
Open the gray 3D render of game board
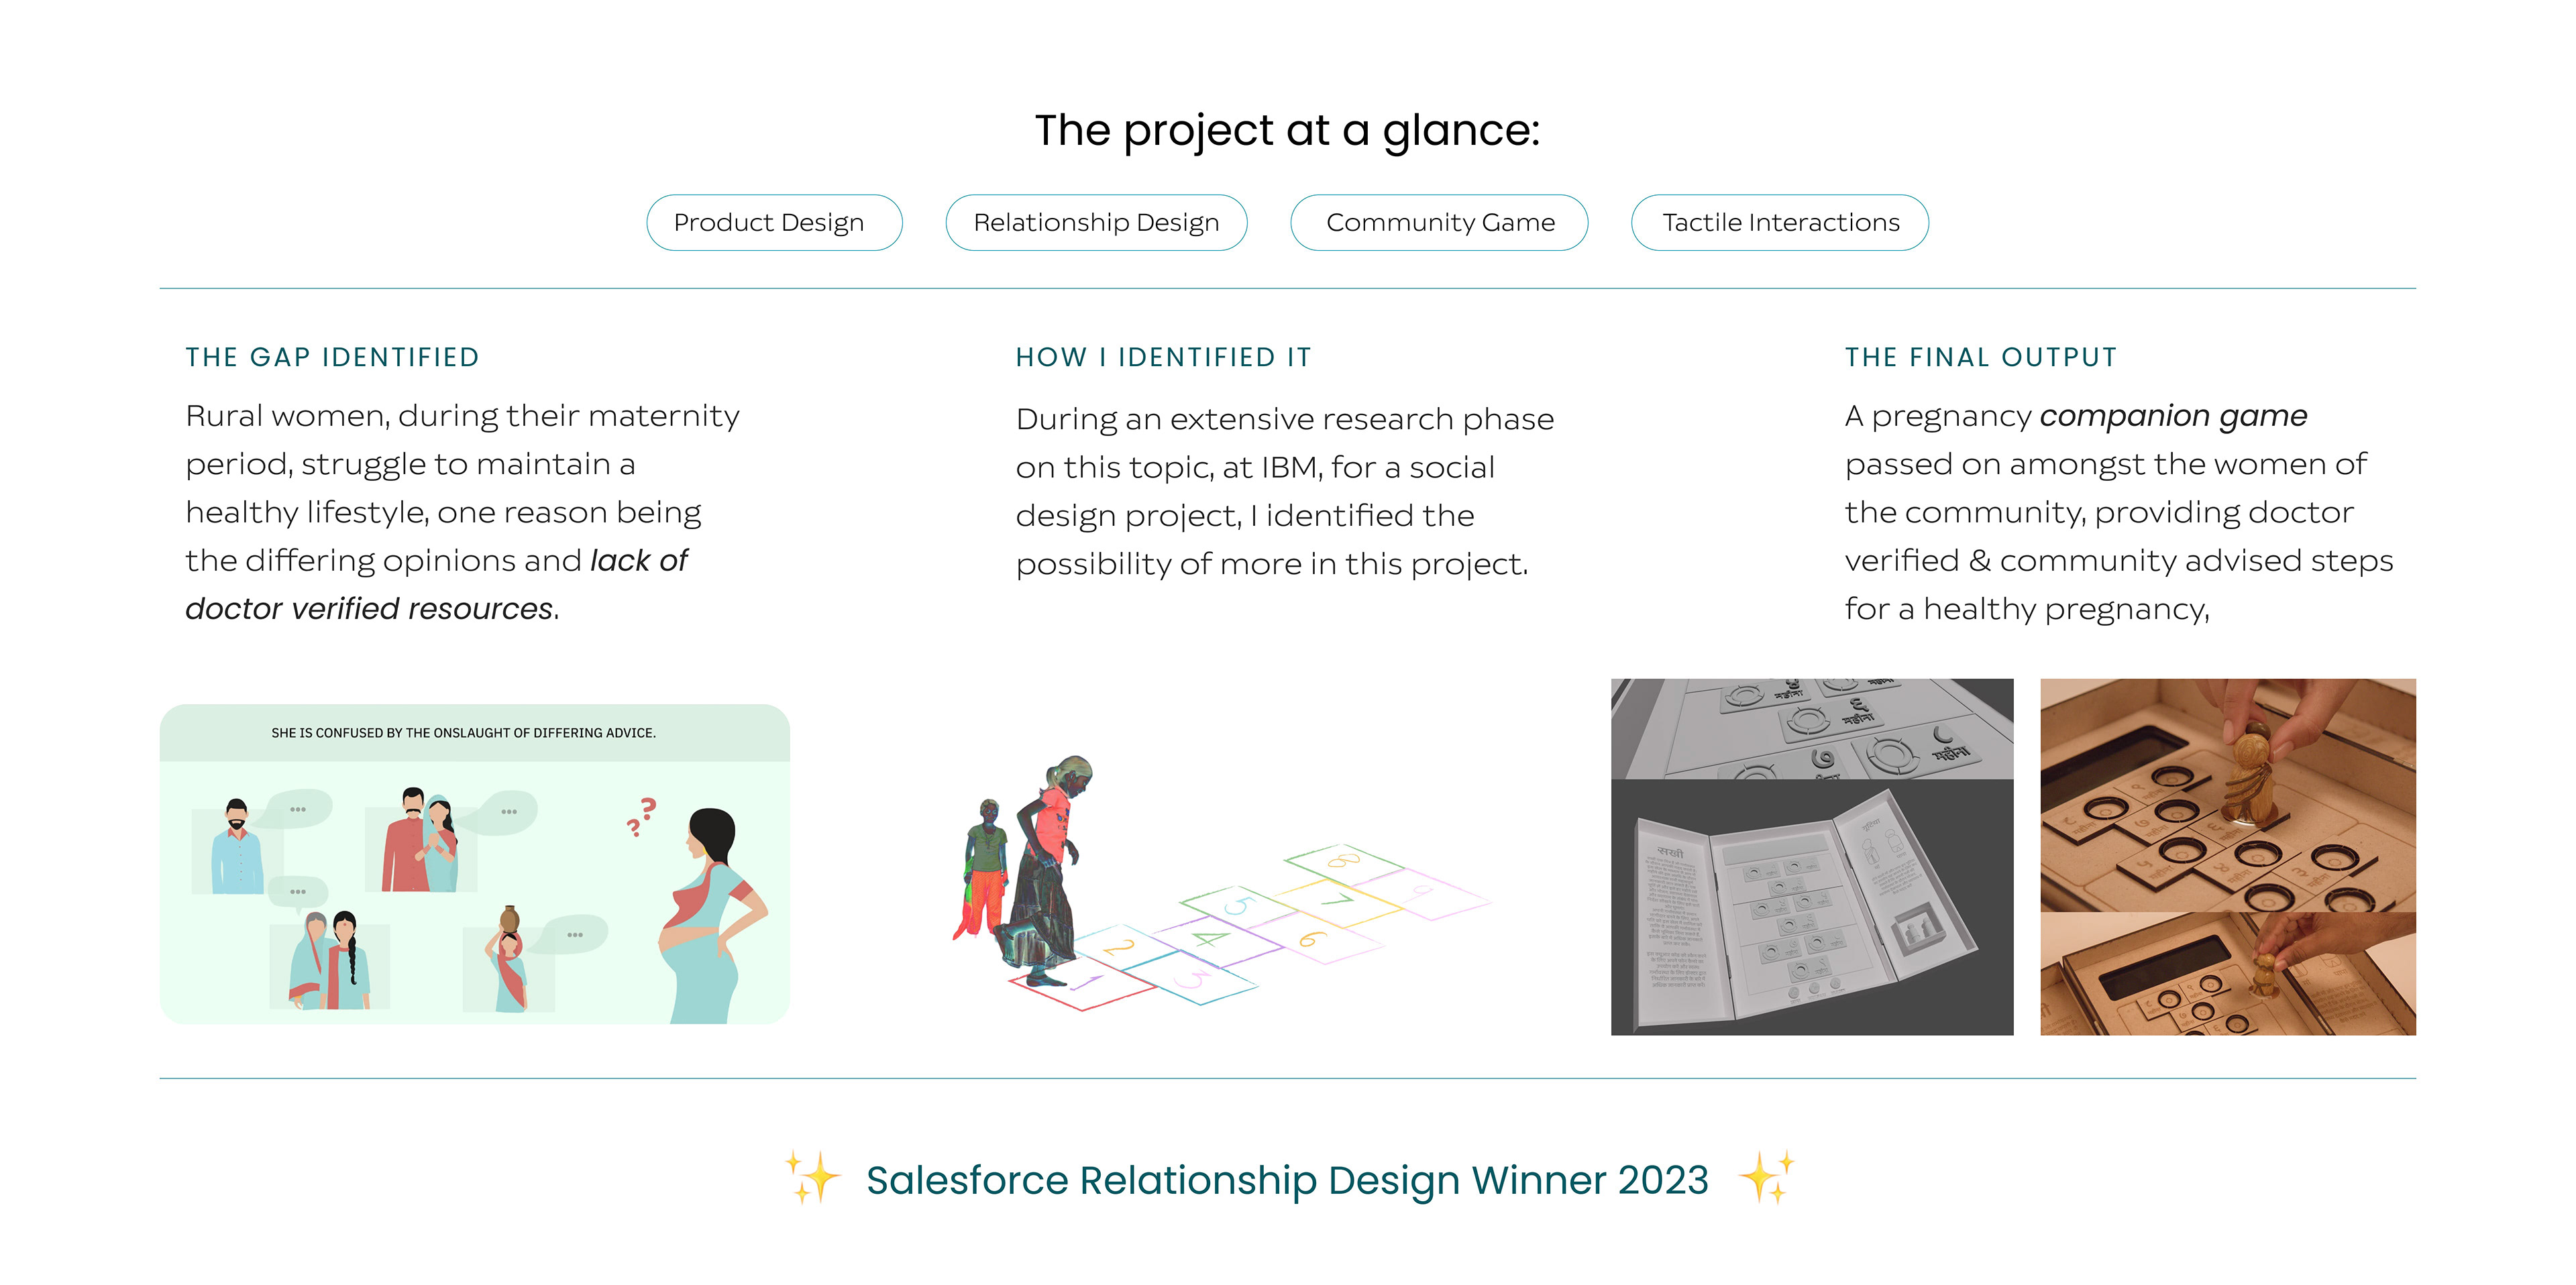click(x=1812, y=857)
